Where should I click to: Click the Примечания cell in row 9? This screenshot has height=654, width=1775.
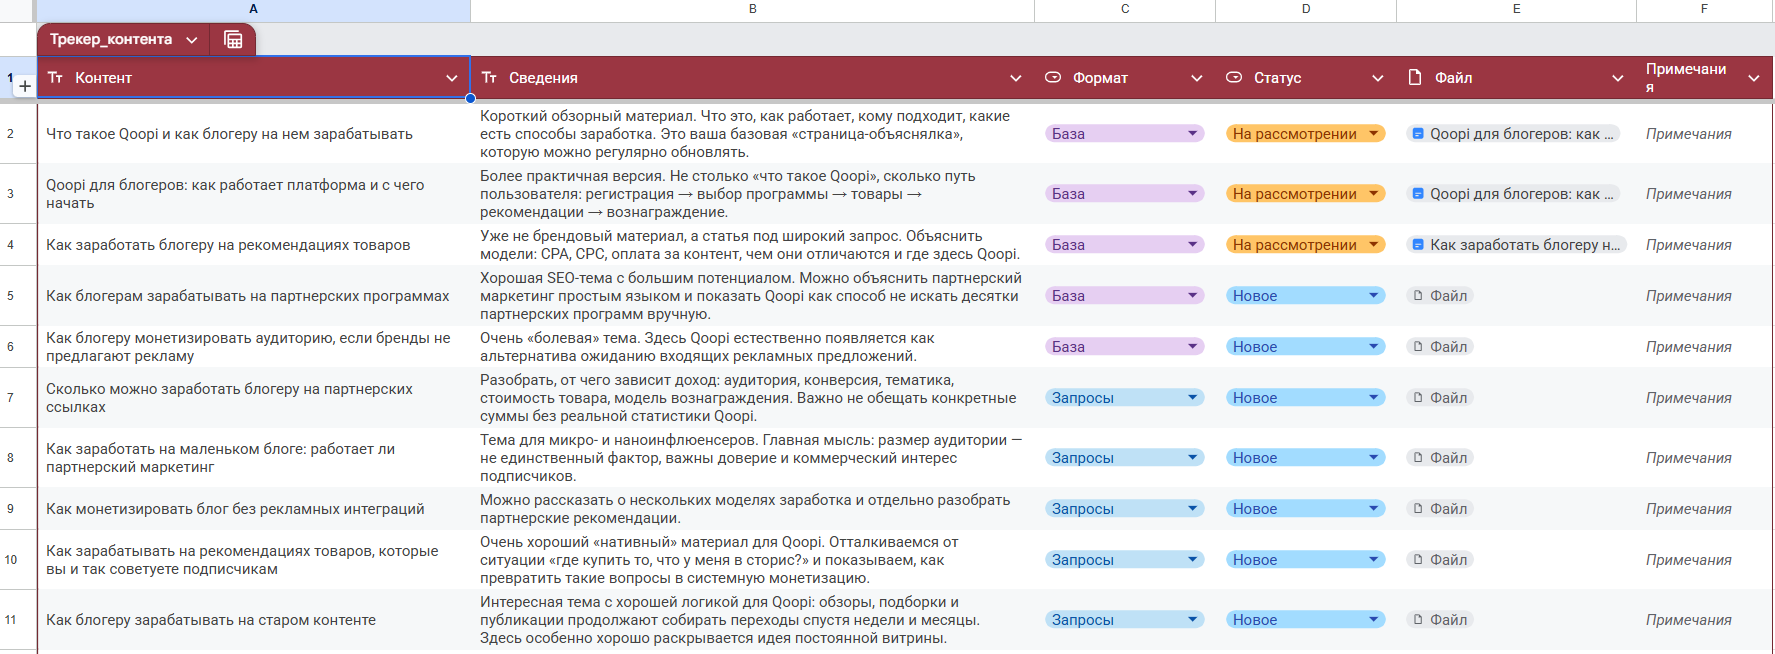[x=1704, y=509]
